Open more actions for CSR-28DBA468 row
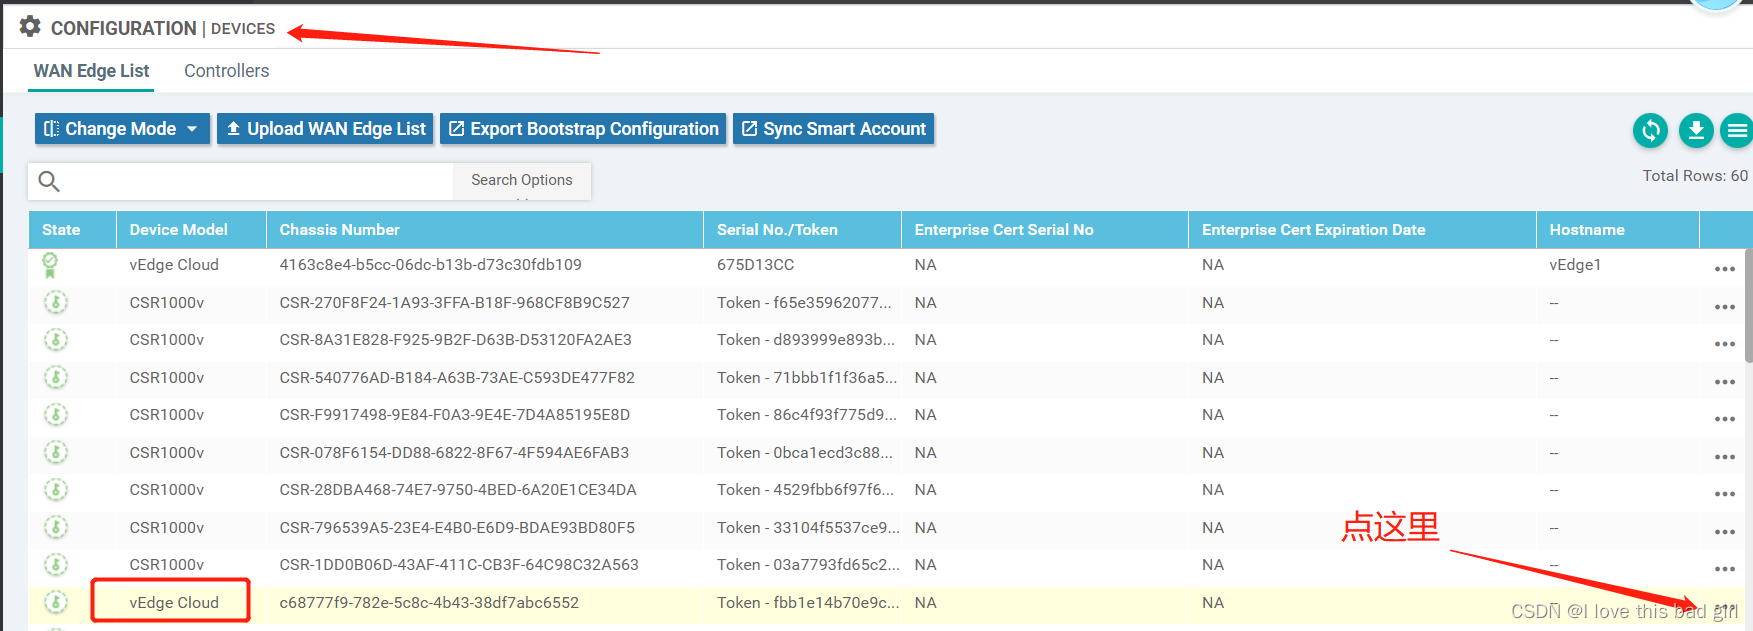Viewport: 1753px width, 631px height. (x=1725, y=494)
